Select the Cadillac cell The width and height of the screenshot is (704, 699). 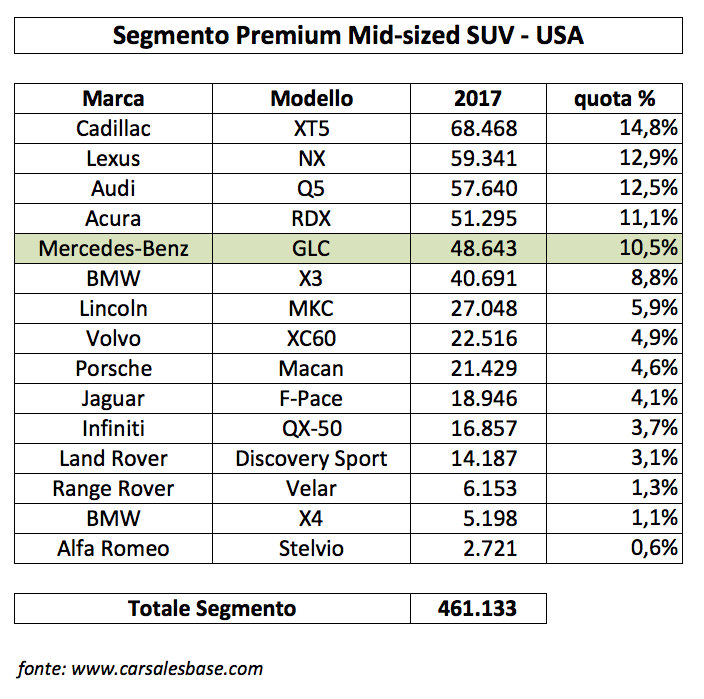pyautogui.click(x=113, y=128)
